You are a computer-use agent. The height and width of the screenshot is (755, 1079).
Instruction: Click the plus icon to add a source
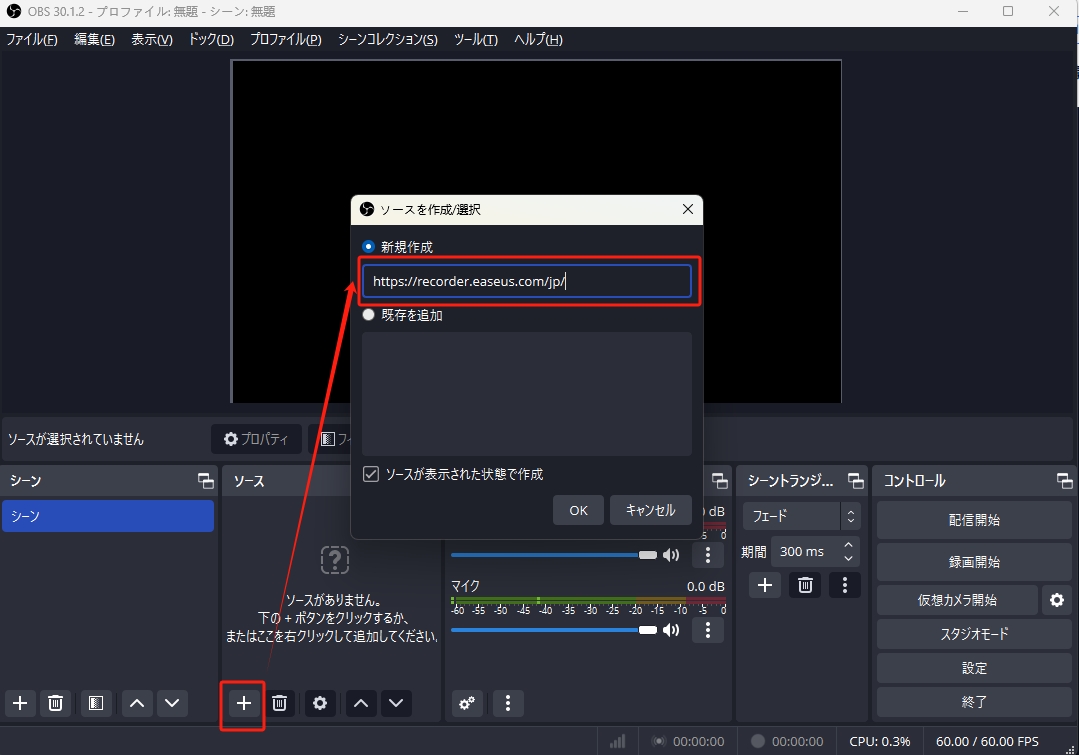(242, 703)
